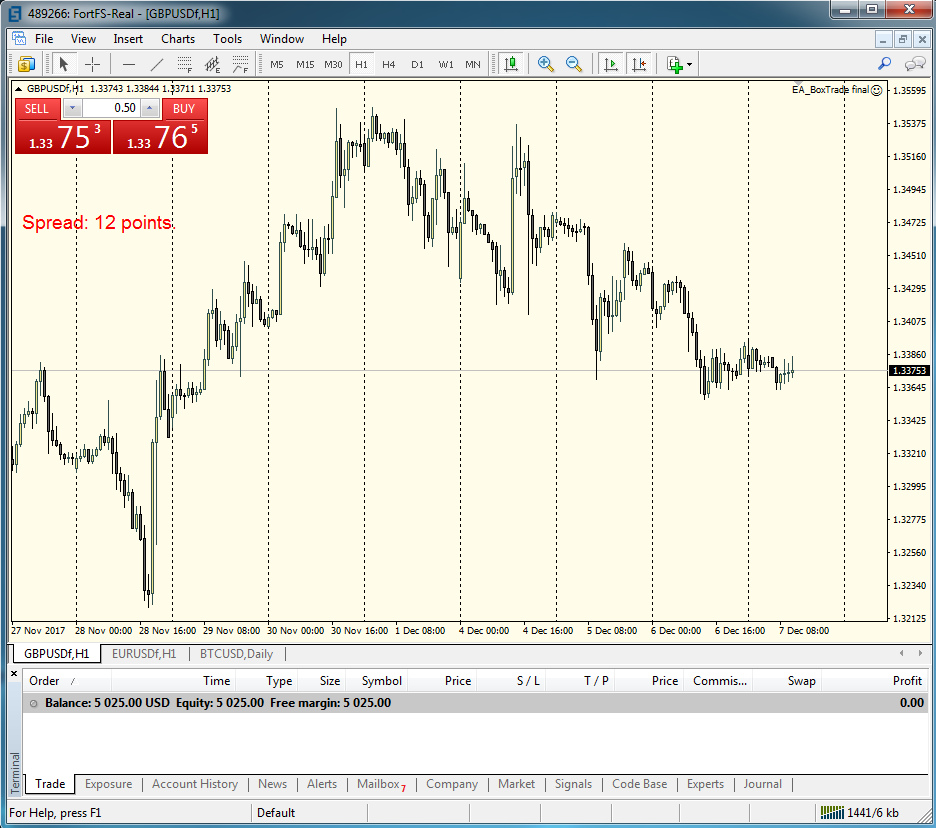Viewport: 936px width, 828px height.
Task: Enable chart shift icon
Action: tap(639, 64)
